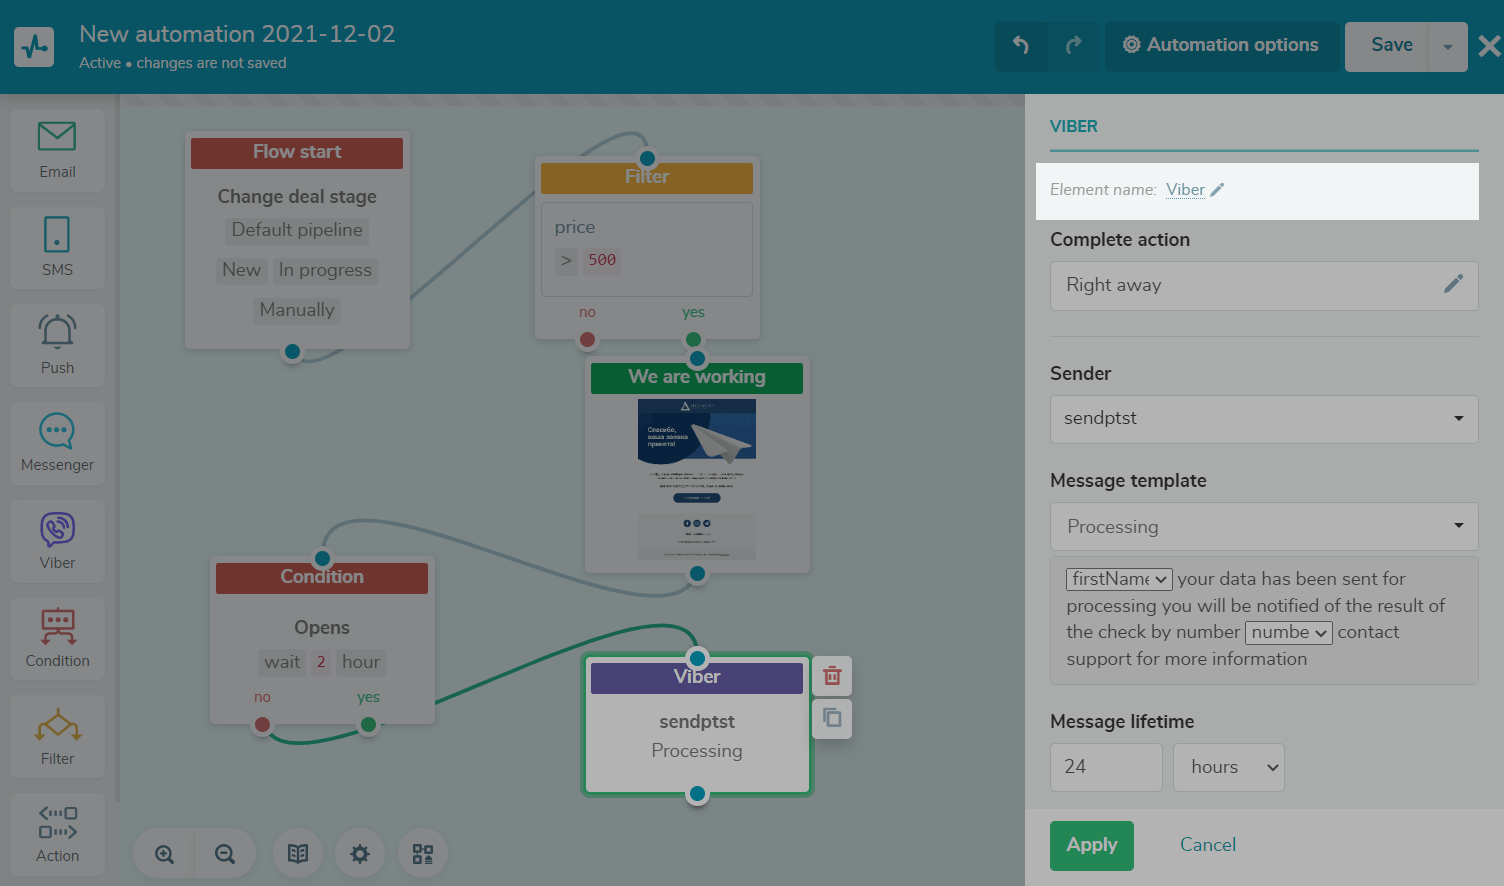The image size is (1504, 886).
Task: Select the Viber block header on canvas
Action: coord(697,677)
